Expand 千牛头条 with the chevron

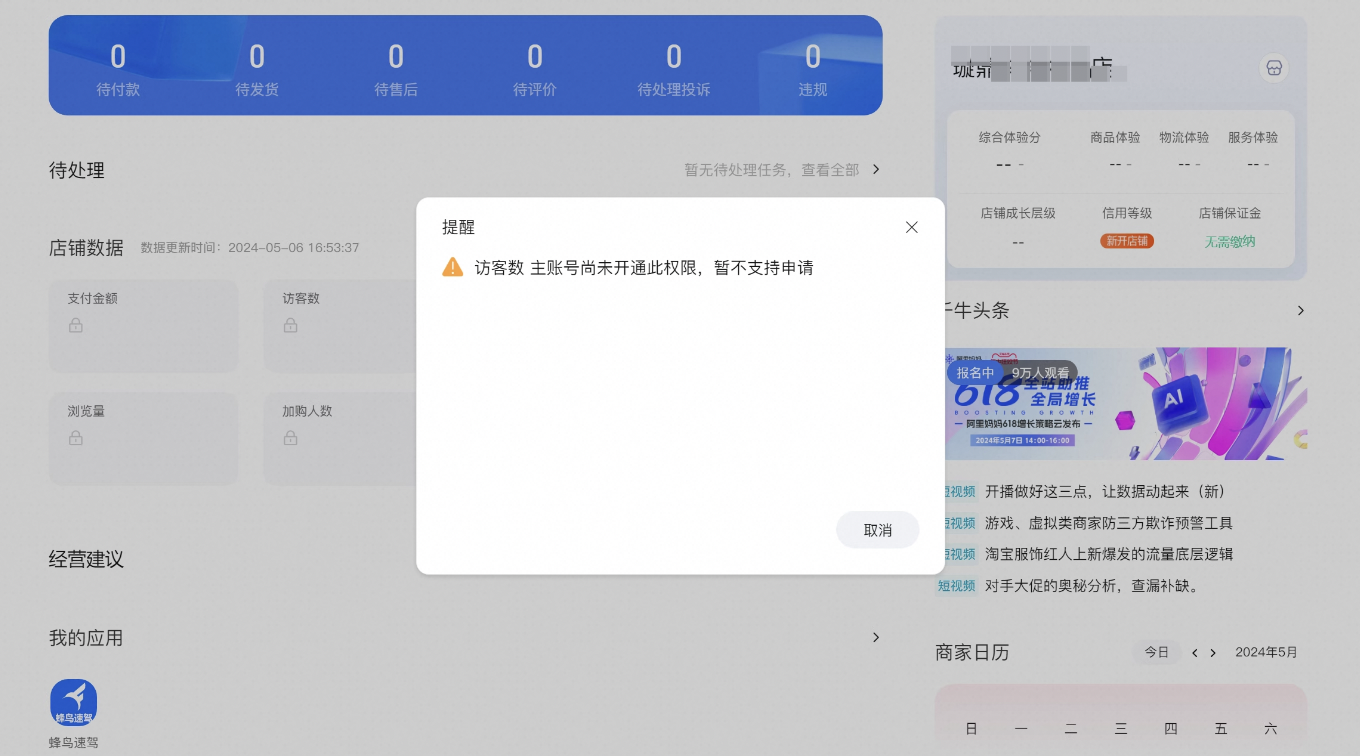point(1300,311)
